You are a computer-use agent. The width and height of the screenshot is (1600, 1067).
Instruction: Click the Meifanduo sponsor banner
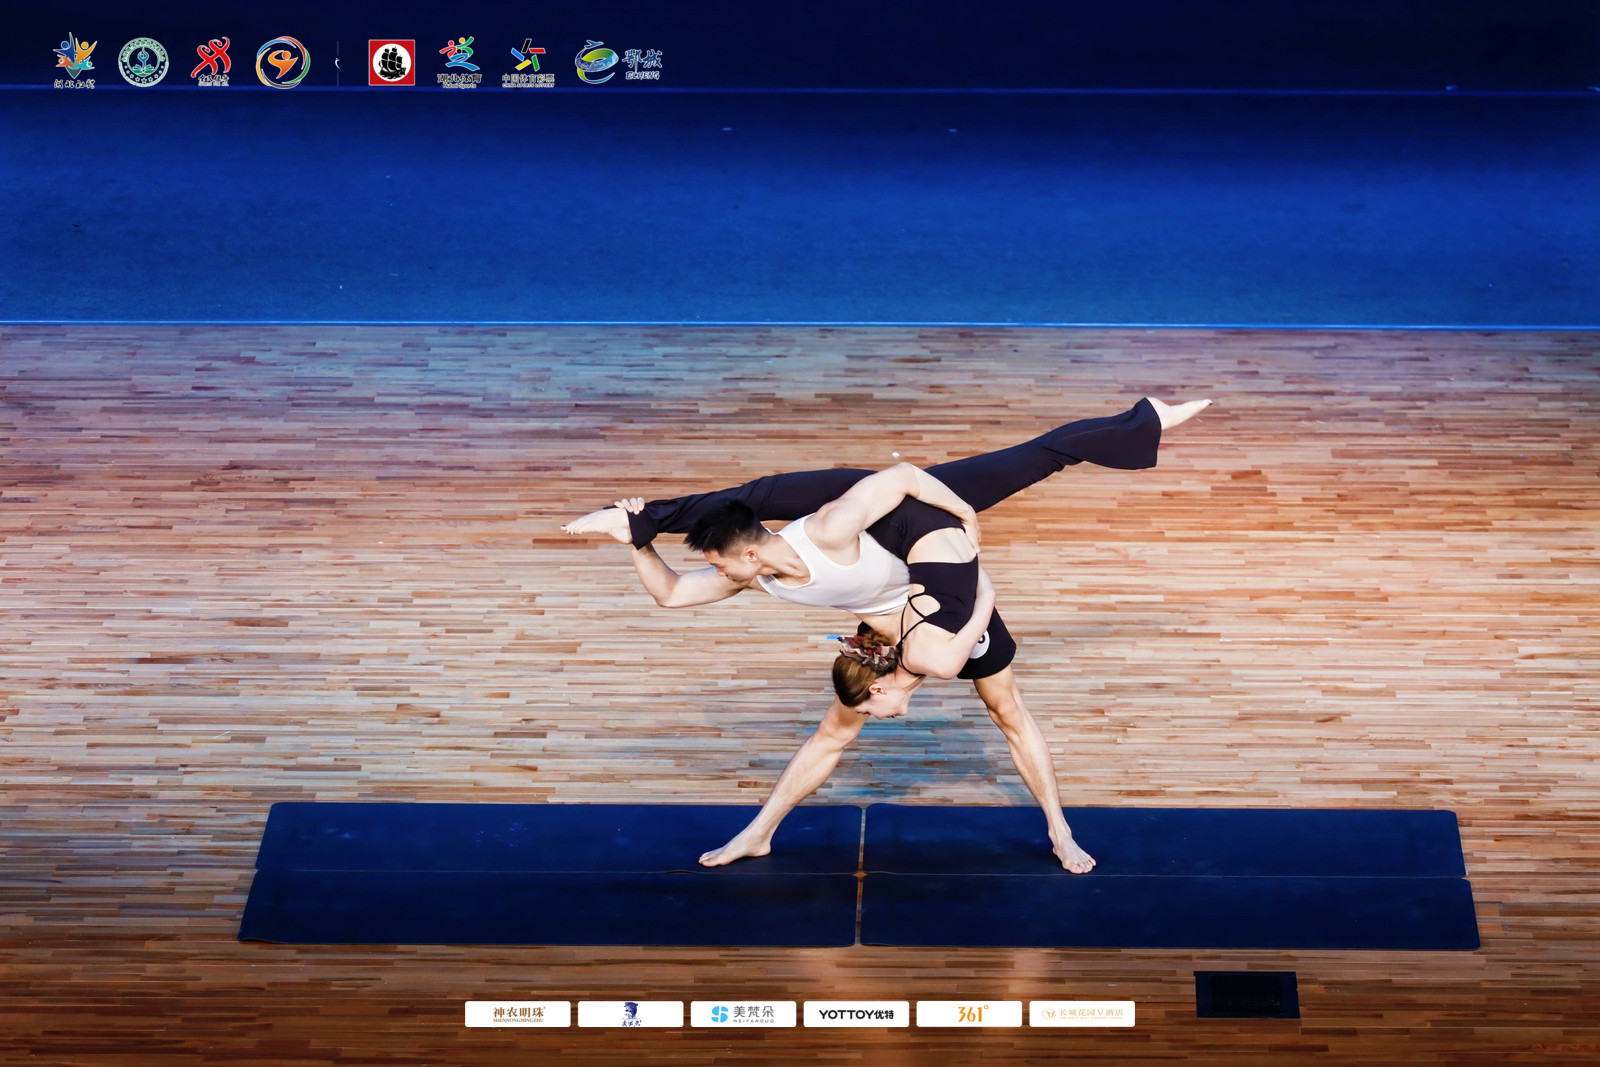click(x=743, y=1014)
